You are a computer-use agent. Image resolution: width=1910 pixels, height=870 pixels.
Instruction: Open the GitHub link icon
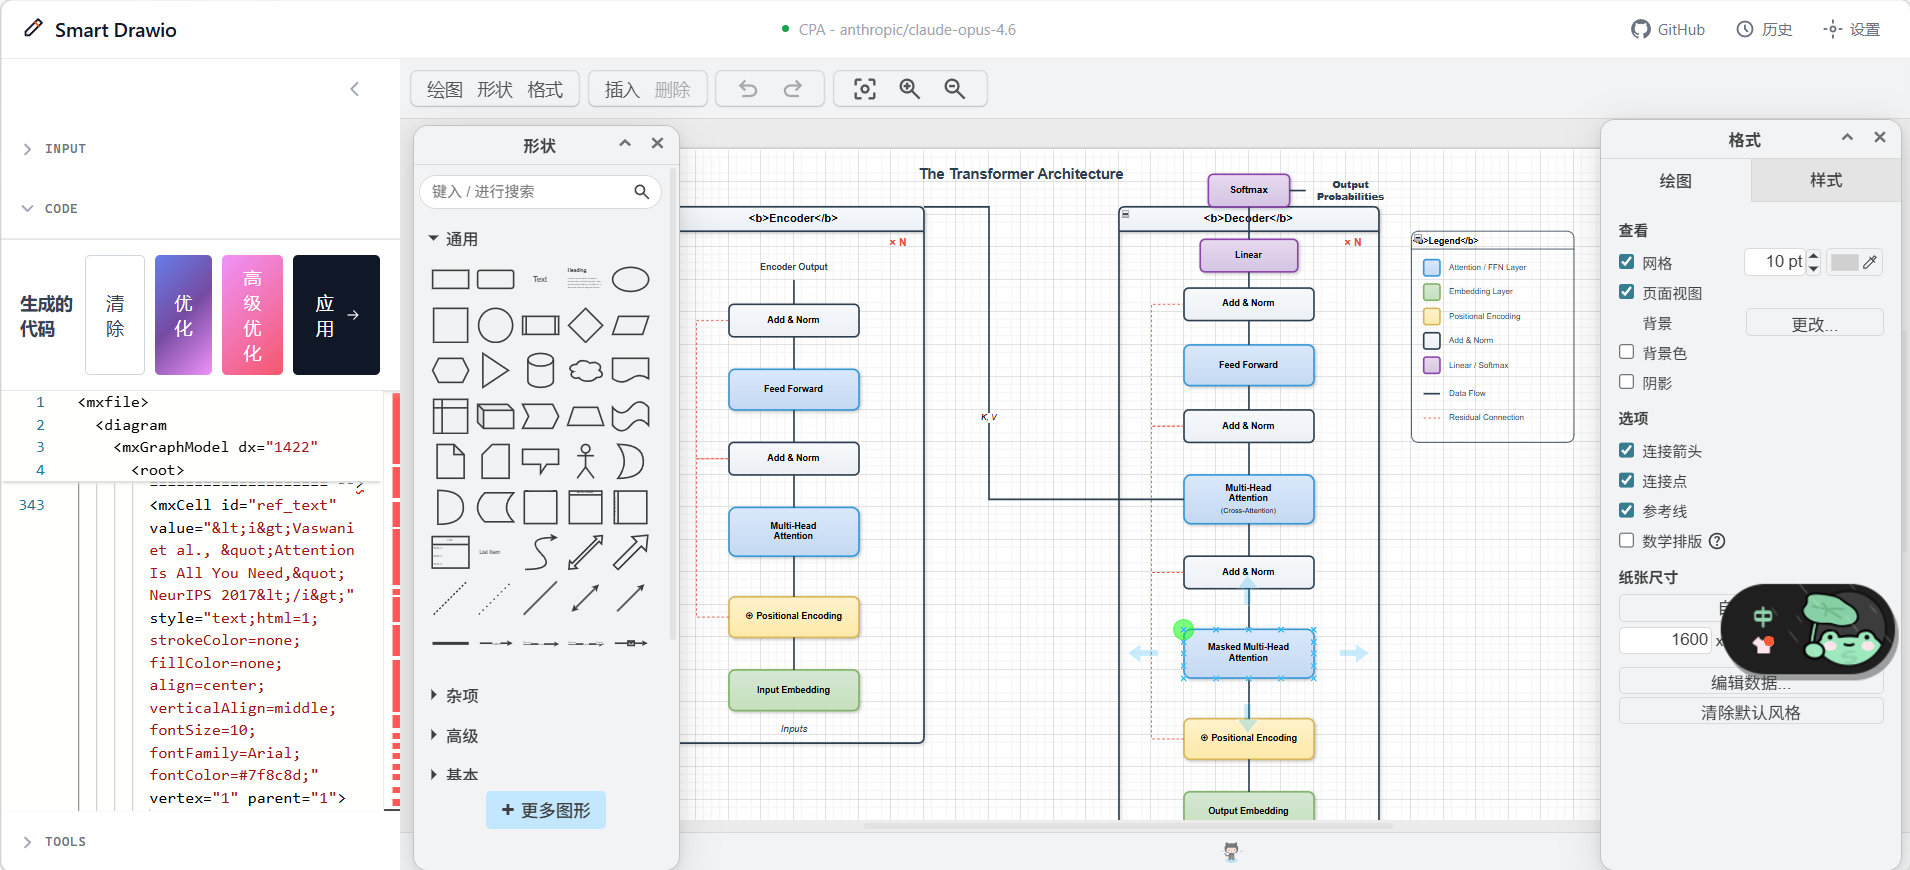coord(1641,30)
